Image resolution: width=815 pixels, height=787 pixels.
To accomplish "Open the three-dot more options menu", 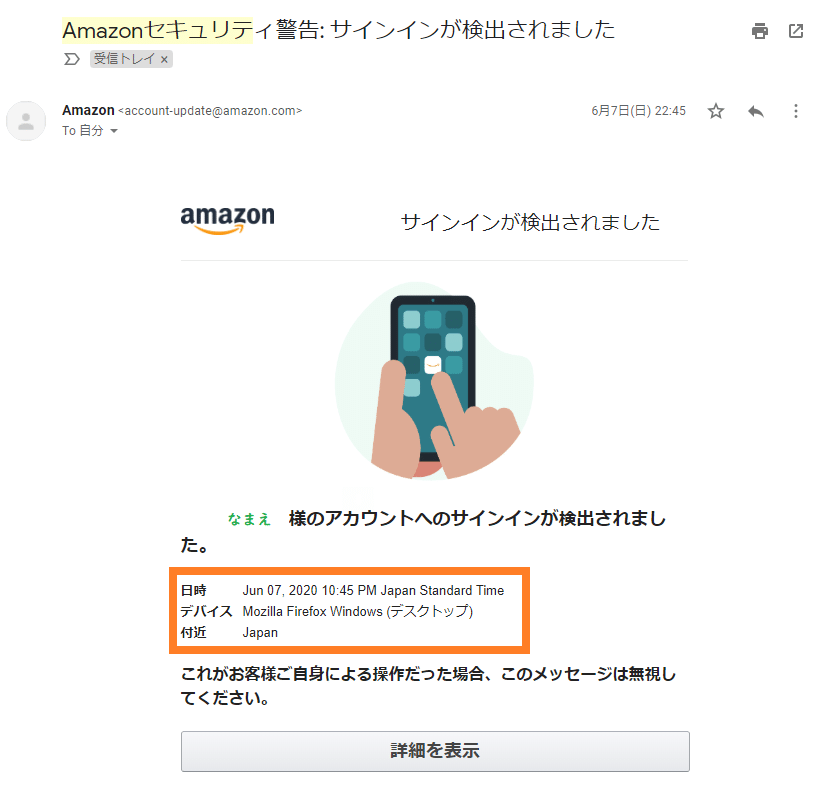I will point(795,111).
